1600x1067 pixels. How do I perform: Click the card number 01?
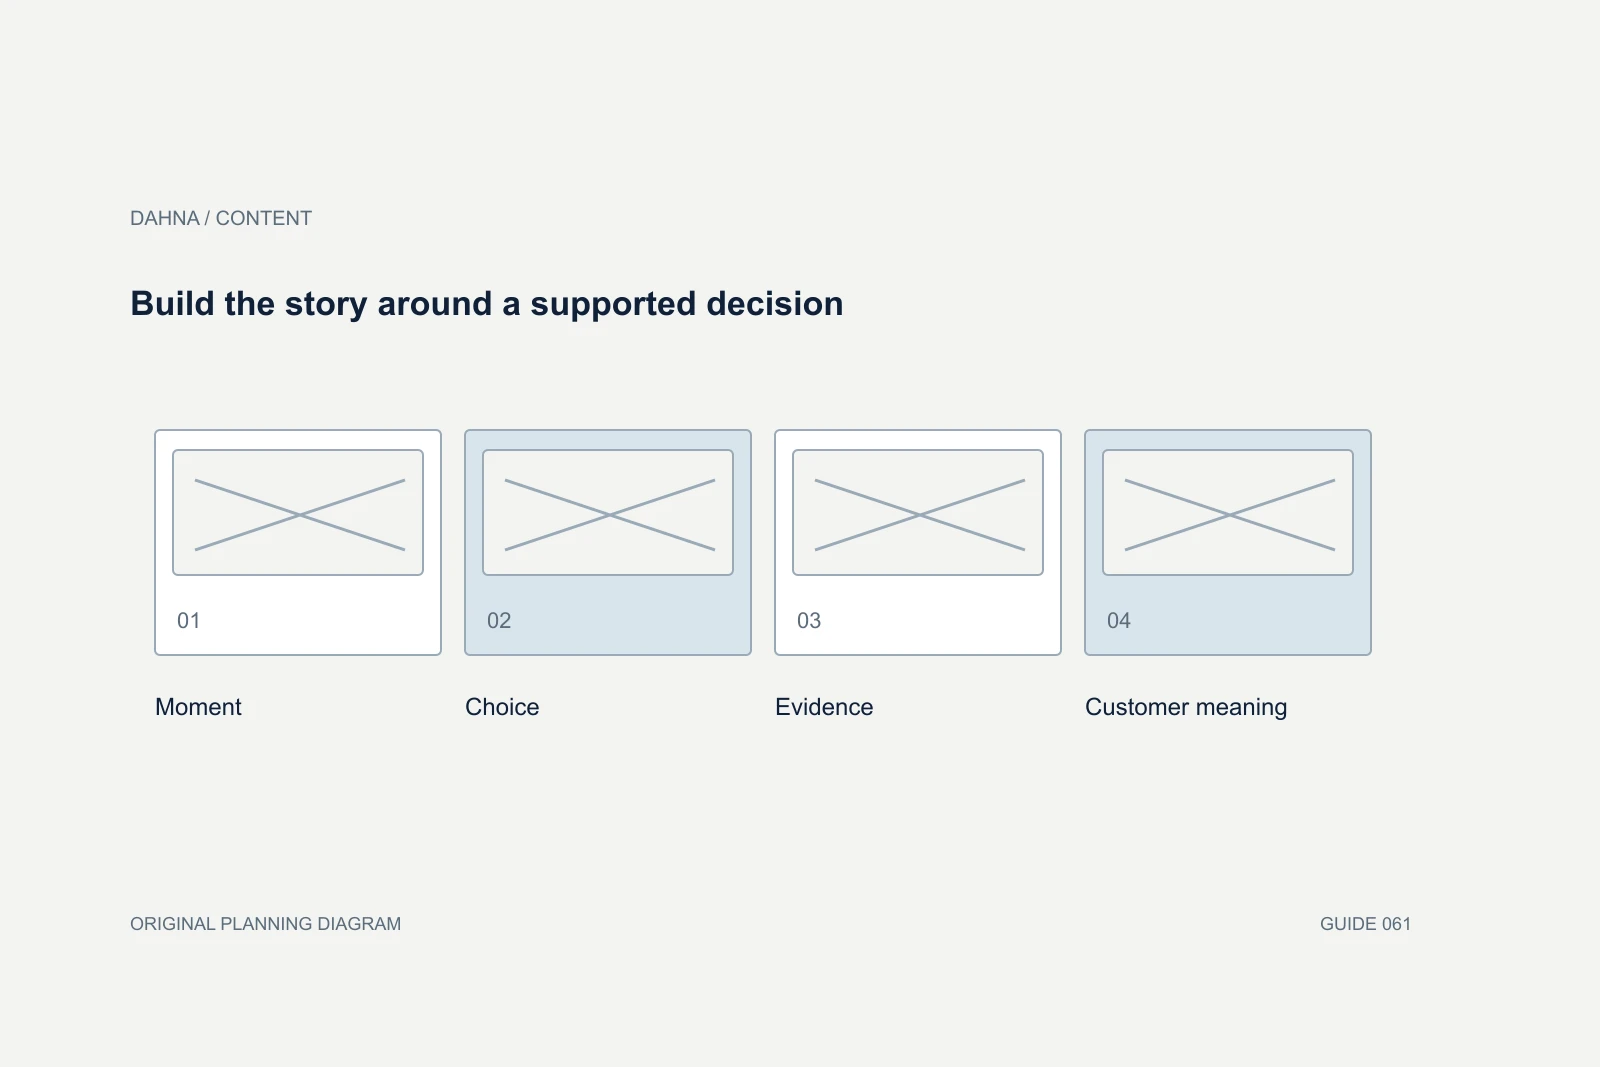point(189,620)
